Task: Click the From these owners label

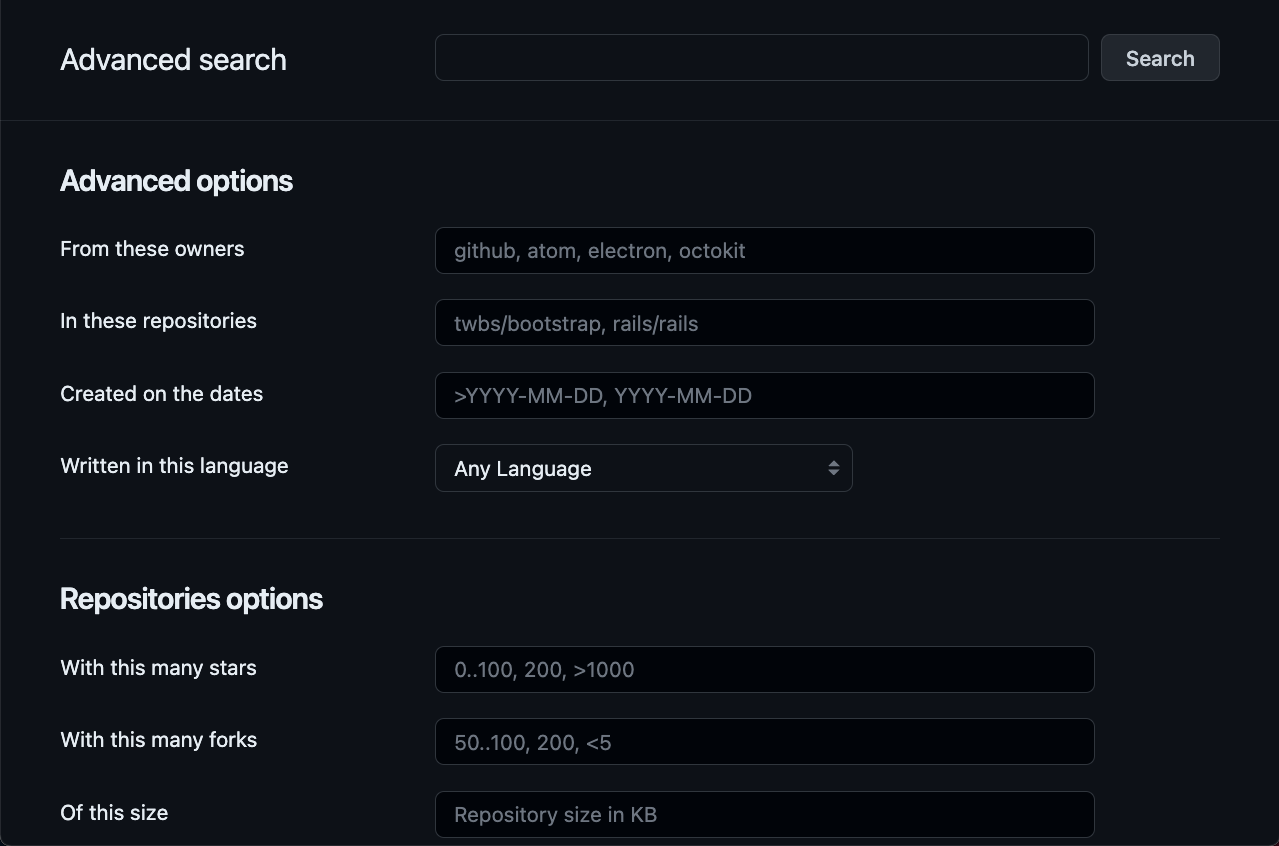Action: (151, 249)
